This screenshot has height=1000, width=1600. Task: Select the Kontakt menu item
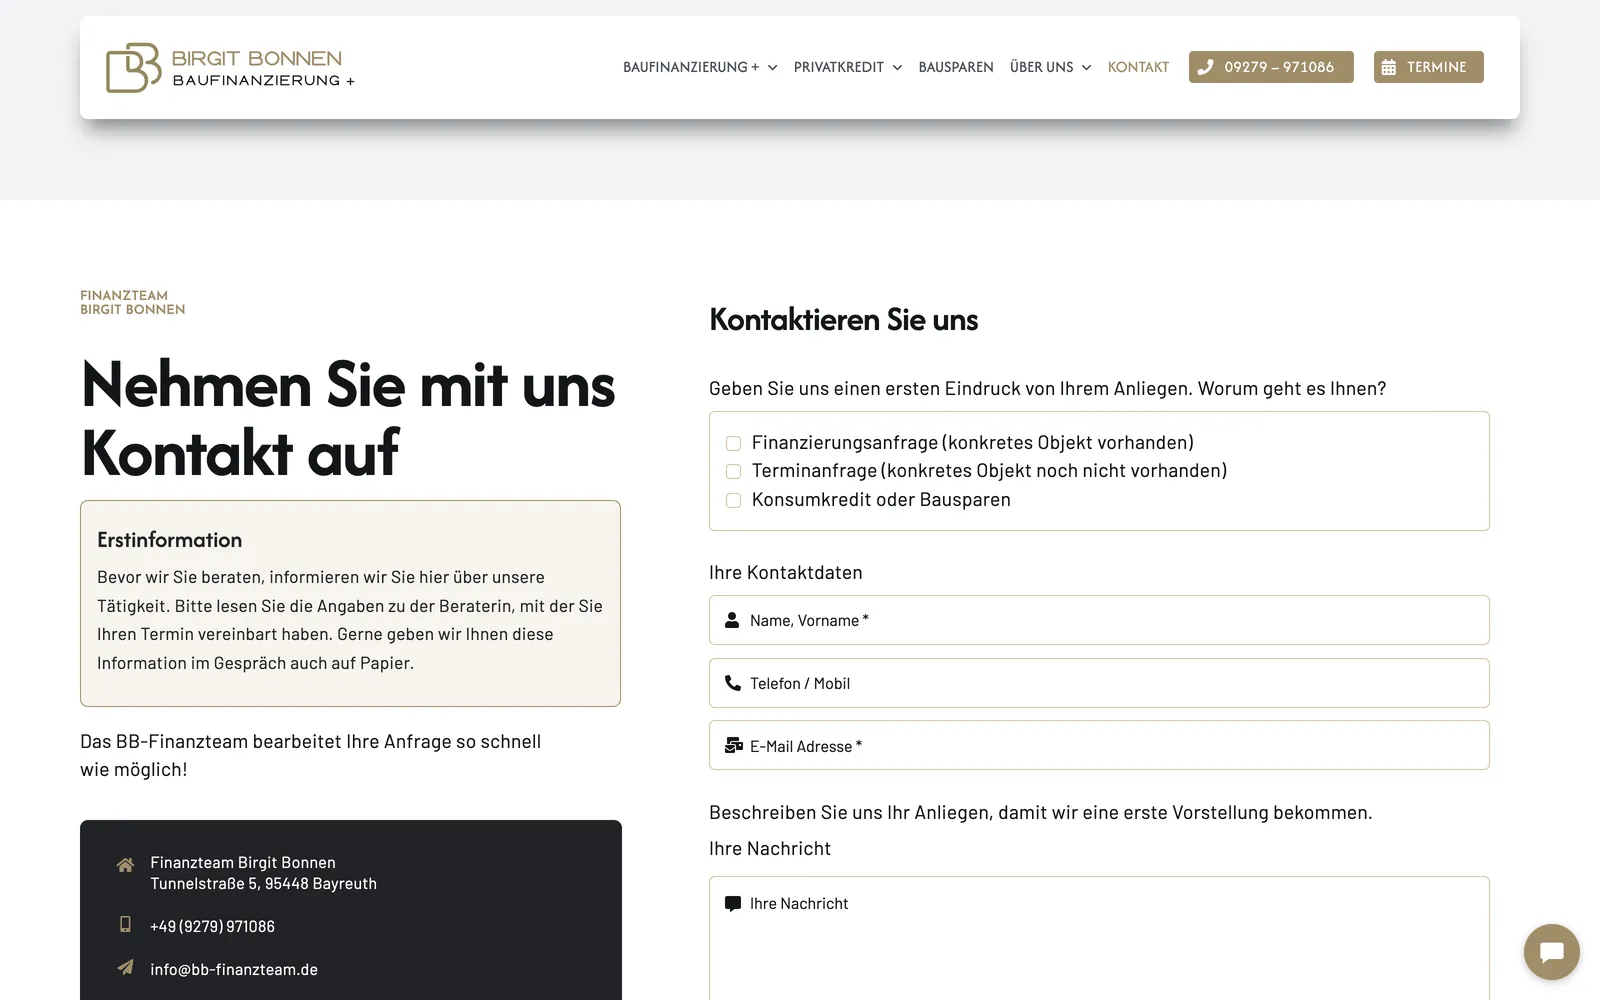tap(1138, 67)
